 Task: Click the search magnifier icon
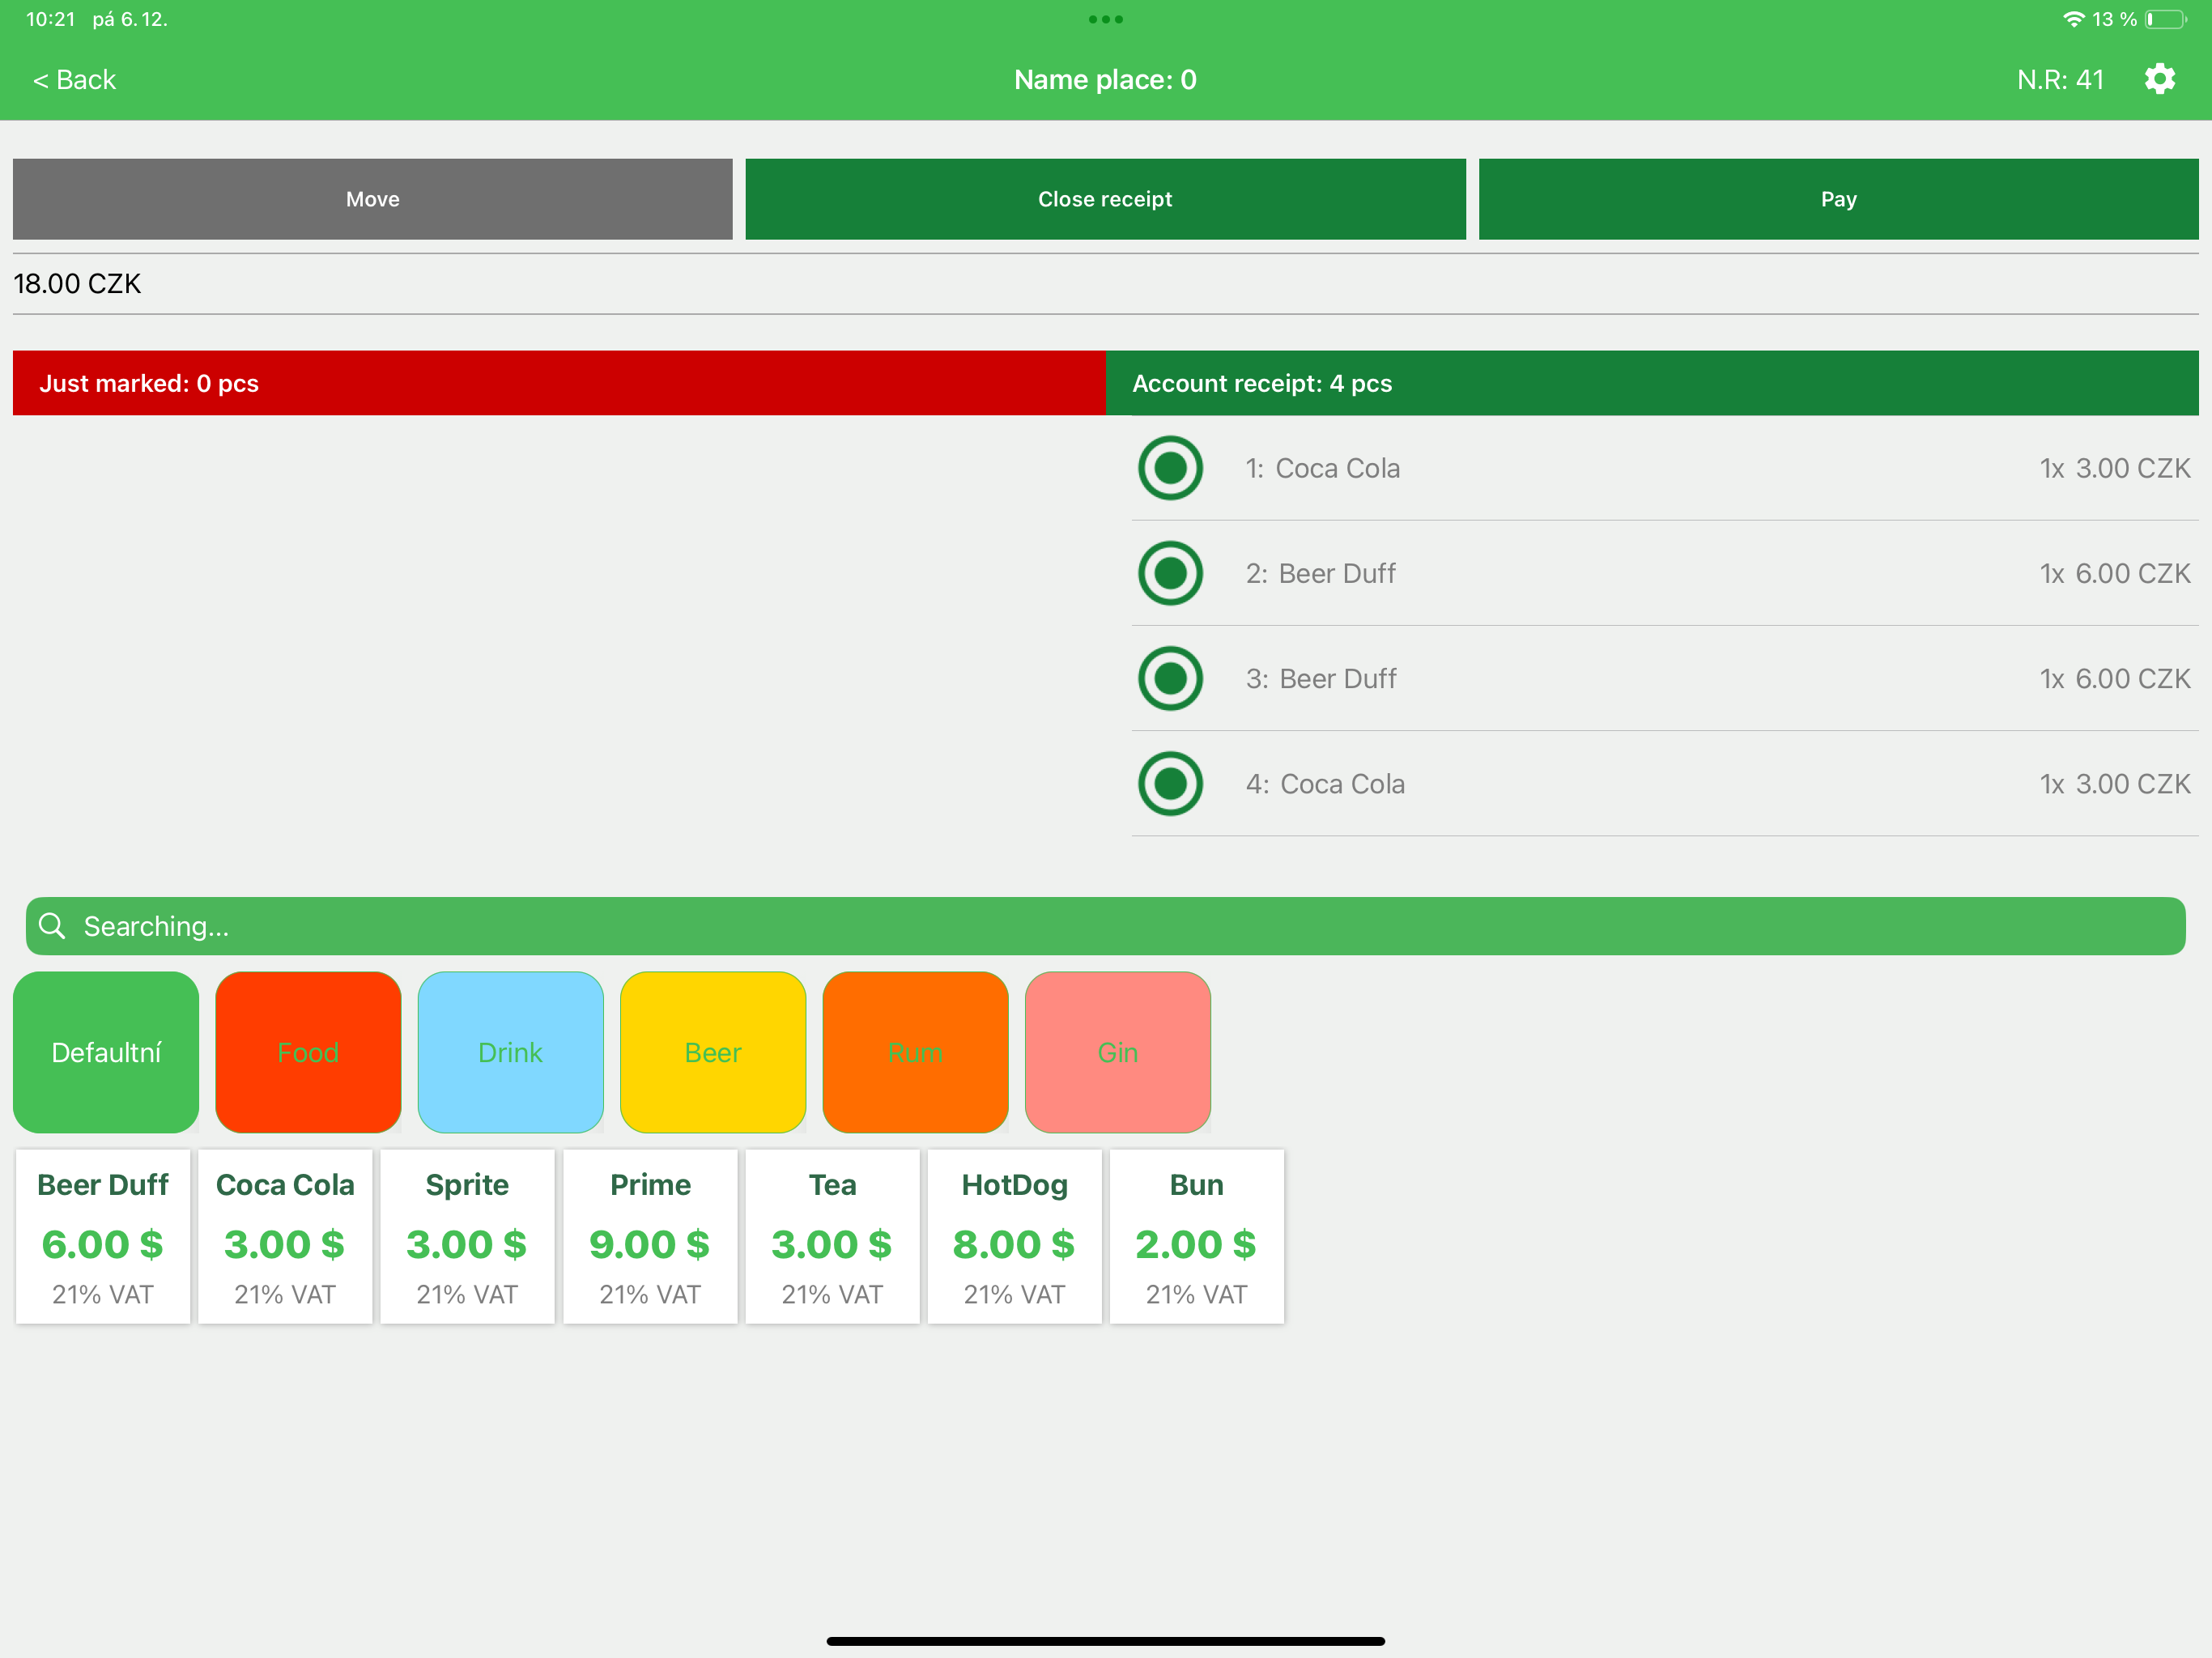pyautogui.click(x=52, y=926)
